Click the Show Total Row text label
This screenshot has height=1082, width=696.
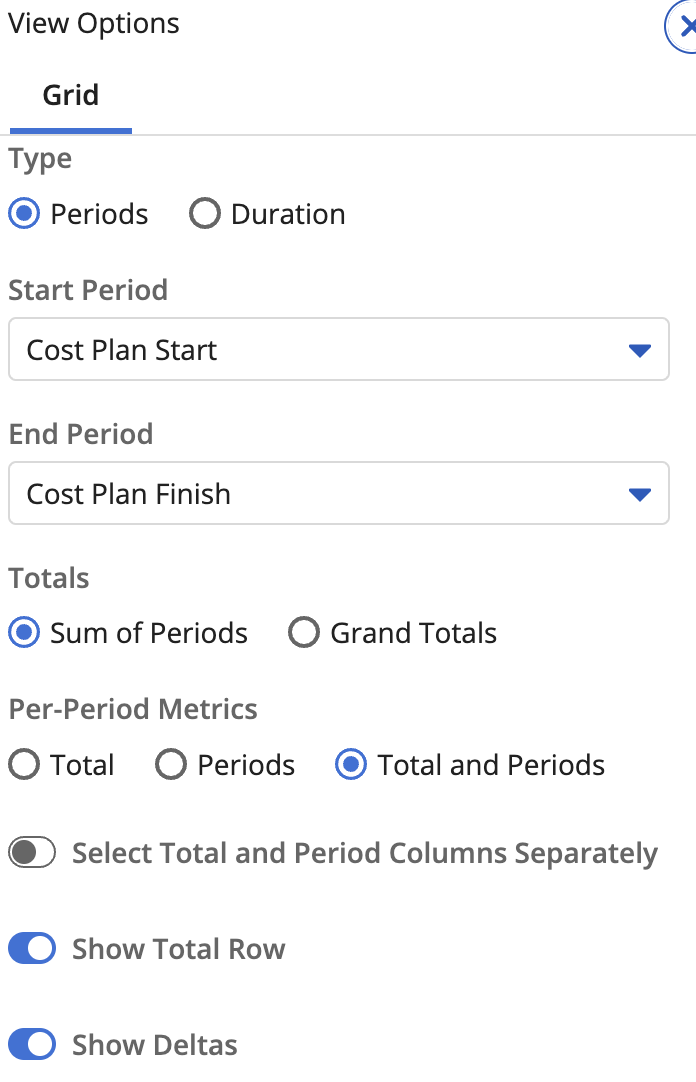[x=178, y=949]
